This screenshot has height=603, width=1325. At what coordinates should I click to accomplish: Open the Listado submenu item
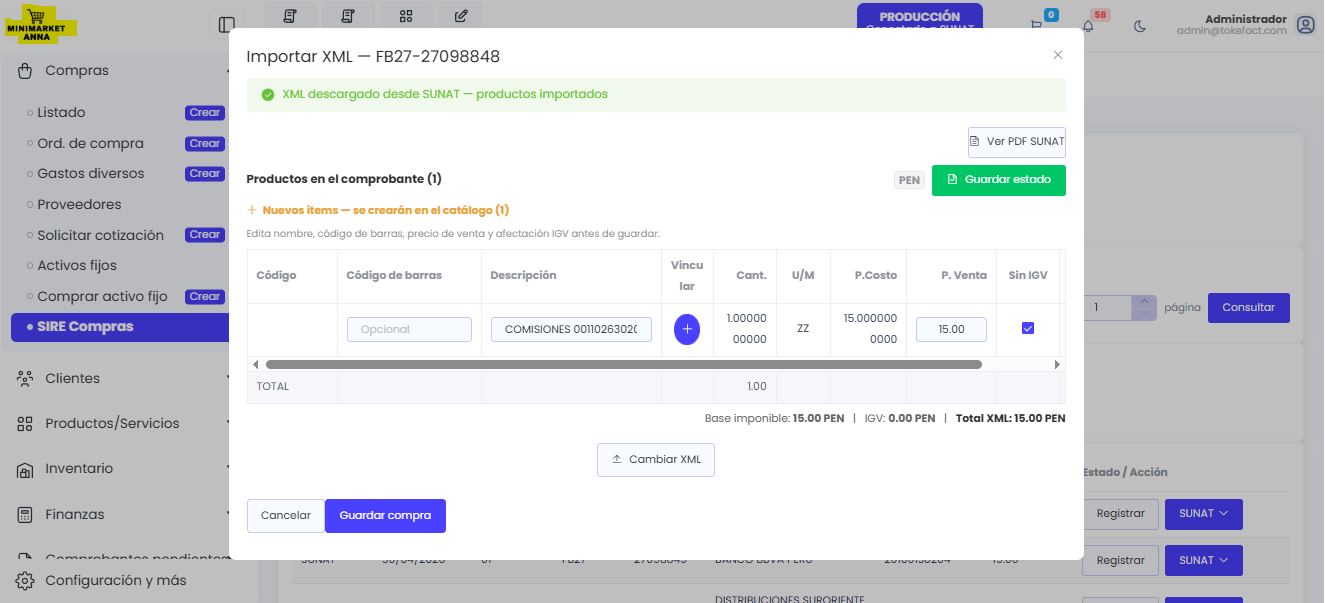tap(61, 113)
